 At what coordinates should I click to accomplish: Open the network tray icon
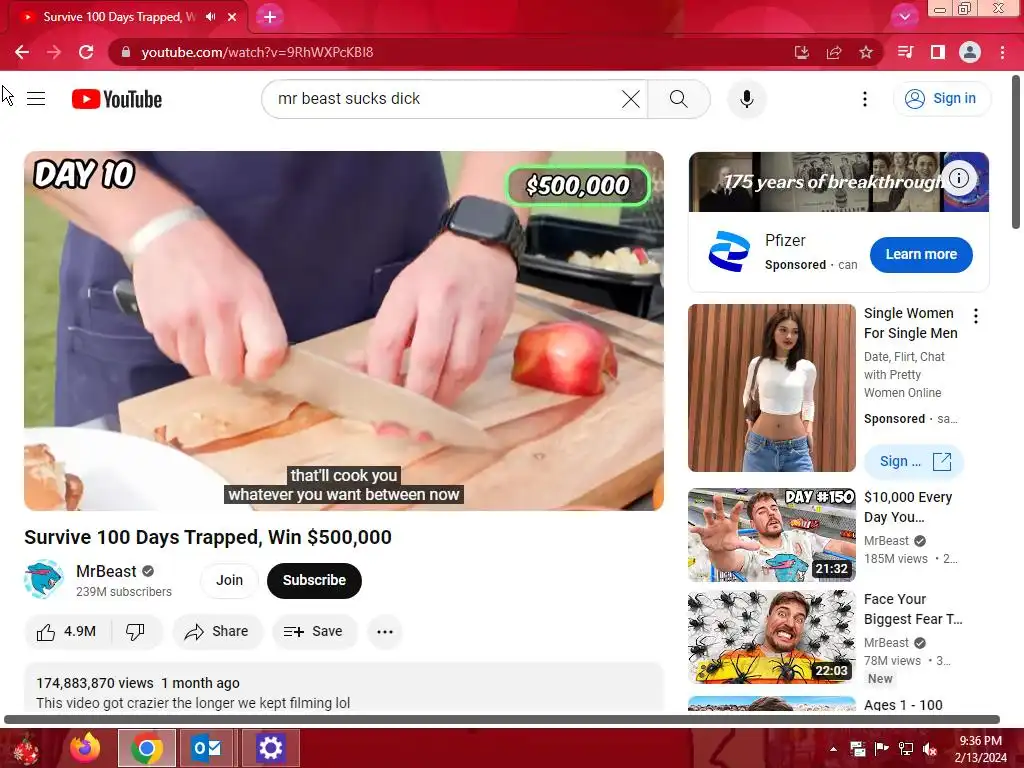906,749
